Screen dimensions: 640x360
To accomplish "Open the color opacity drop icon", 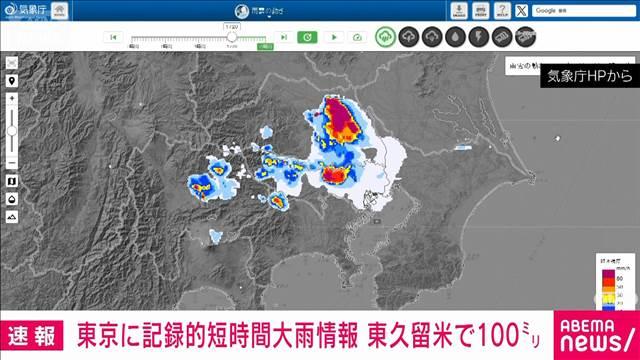I will tap(12, 199).
